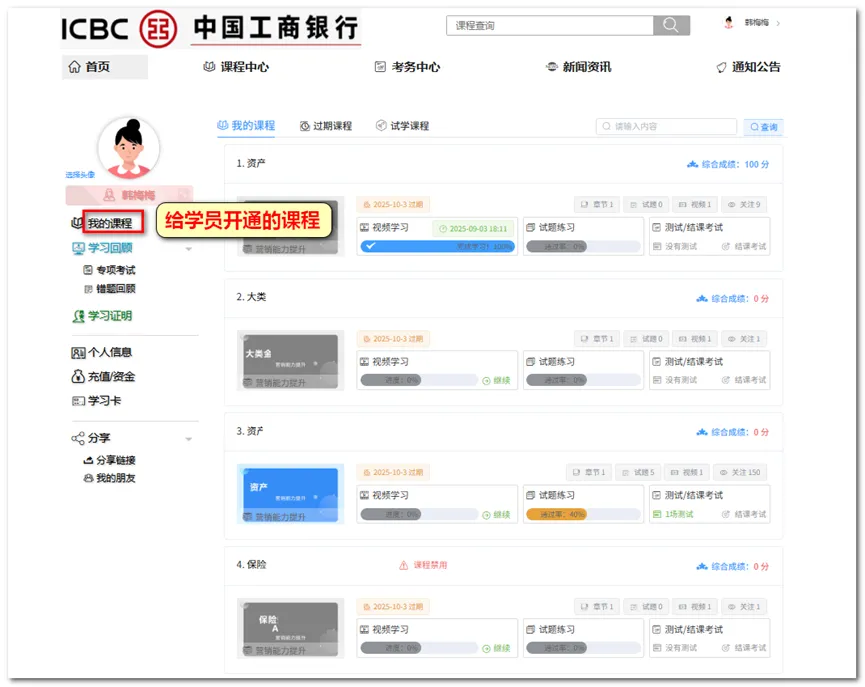The height and width of the screenshot is (687, 865).
Task: Click the 错题回顾 icon in sidebar
Action: pyautogui.click(x=88, y=289)
